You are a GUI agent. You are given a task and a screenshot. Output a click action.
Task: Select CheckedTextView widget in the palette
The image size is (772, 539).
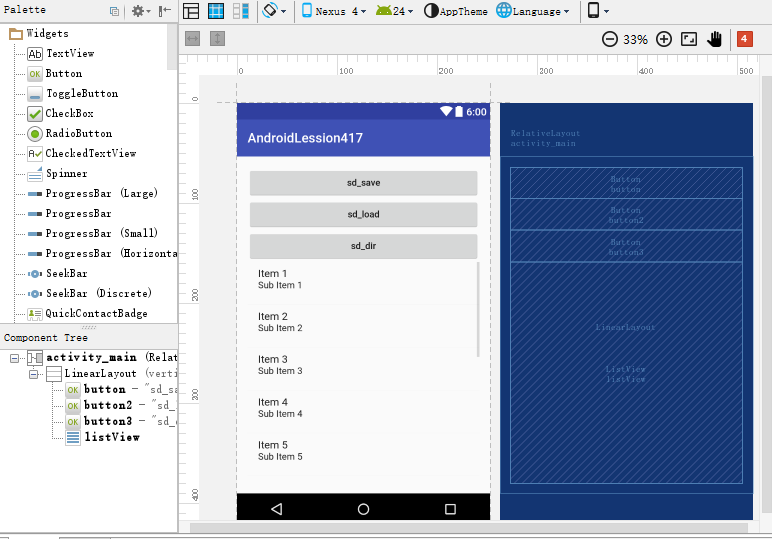tap(81, 154)
